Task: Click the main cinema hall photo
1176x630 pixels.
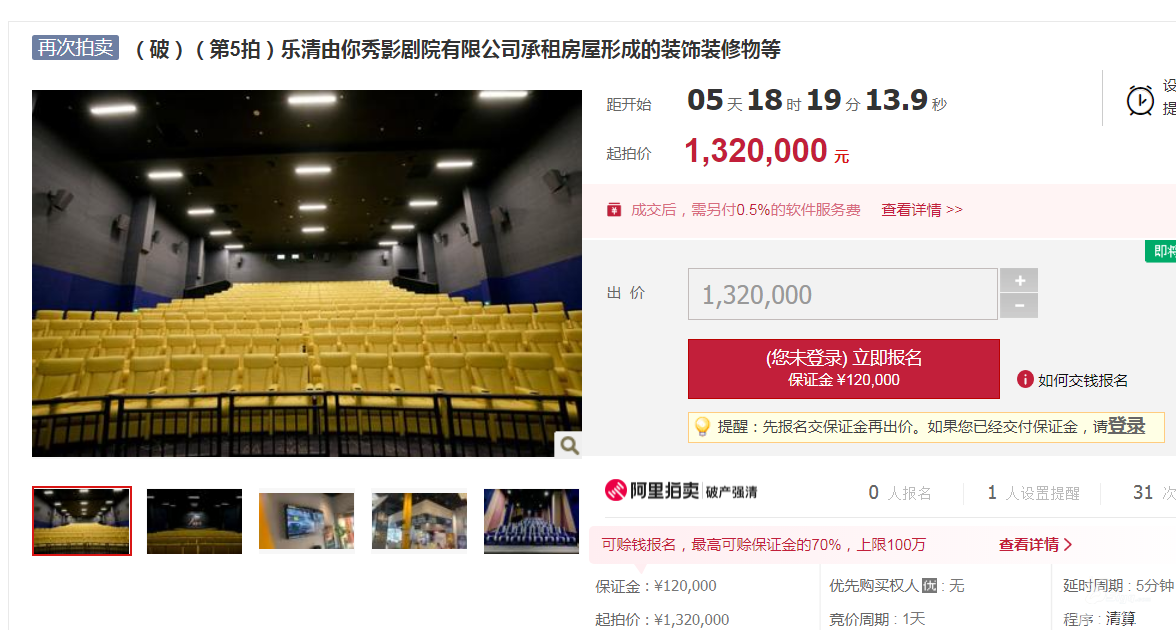Action: 307,273
